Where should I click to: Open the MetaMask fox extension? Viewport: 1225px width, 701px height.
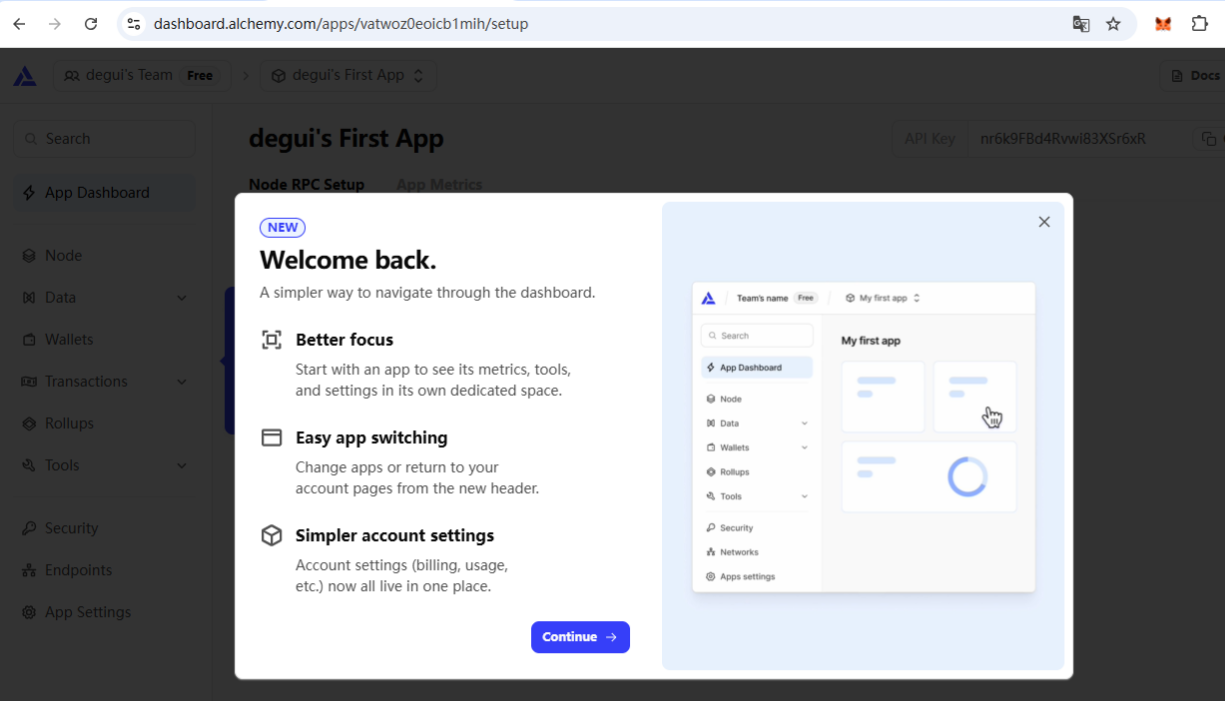coord(1163,24)
